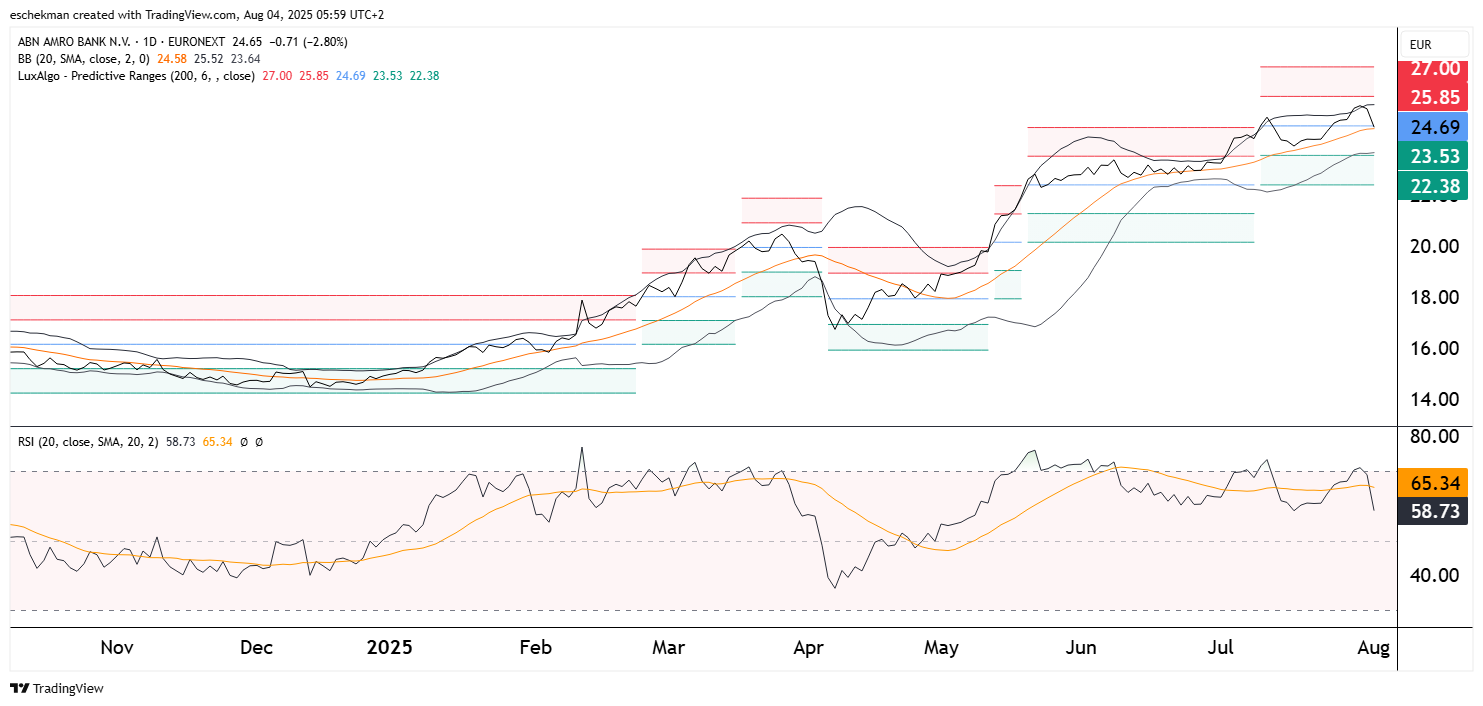Click the blue 24.69 price label
Image resolution: width=1483 pixels, height=706 pixels.
[x=1435, y=127]
